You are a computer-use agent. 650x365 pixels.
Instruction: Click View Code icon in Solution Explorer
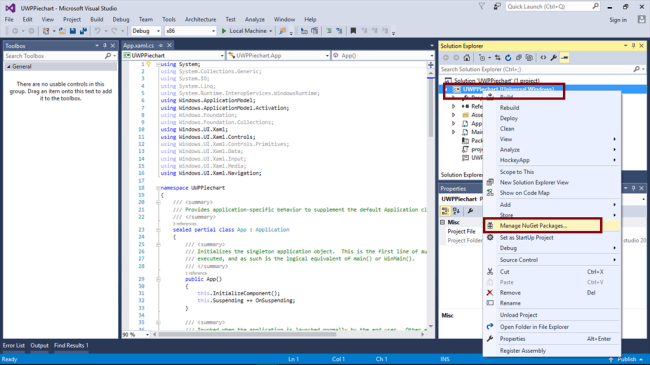coord(543,58)
